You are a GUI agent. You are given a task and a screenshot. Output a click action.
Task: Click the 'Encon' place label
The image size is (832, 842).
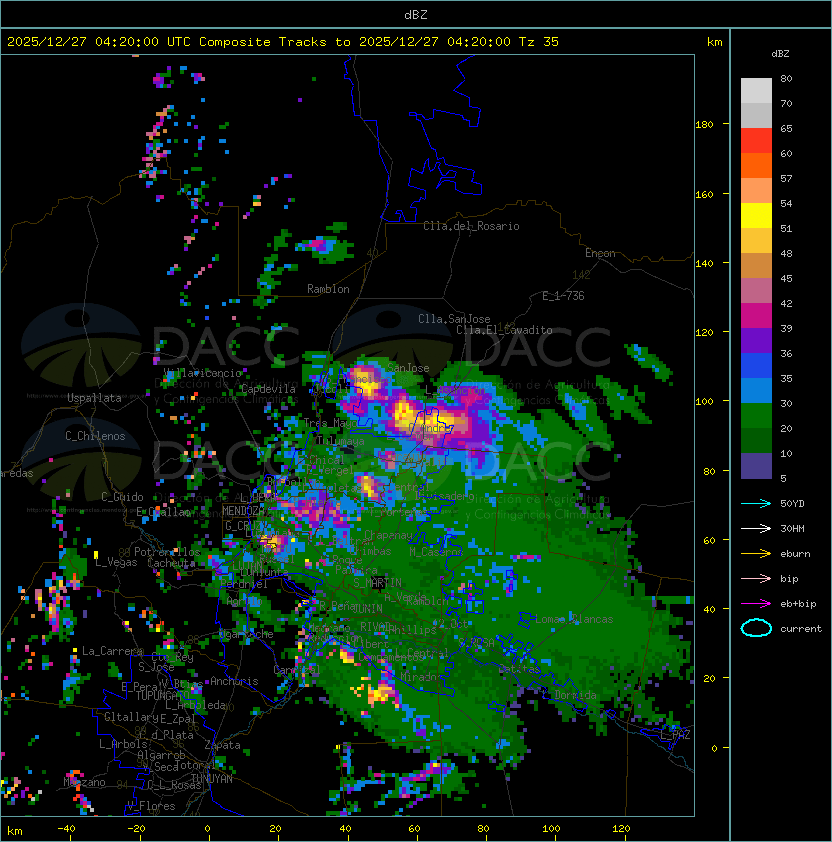600,253
